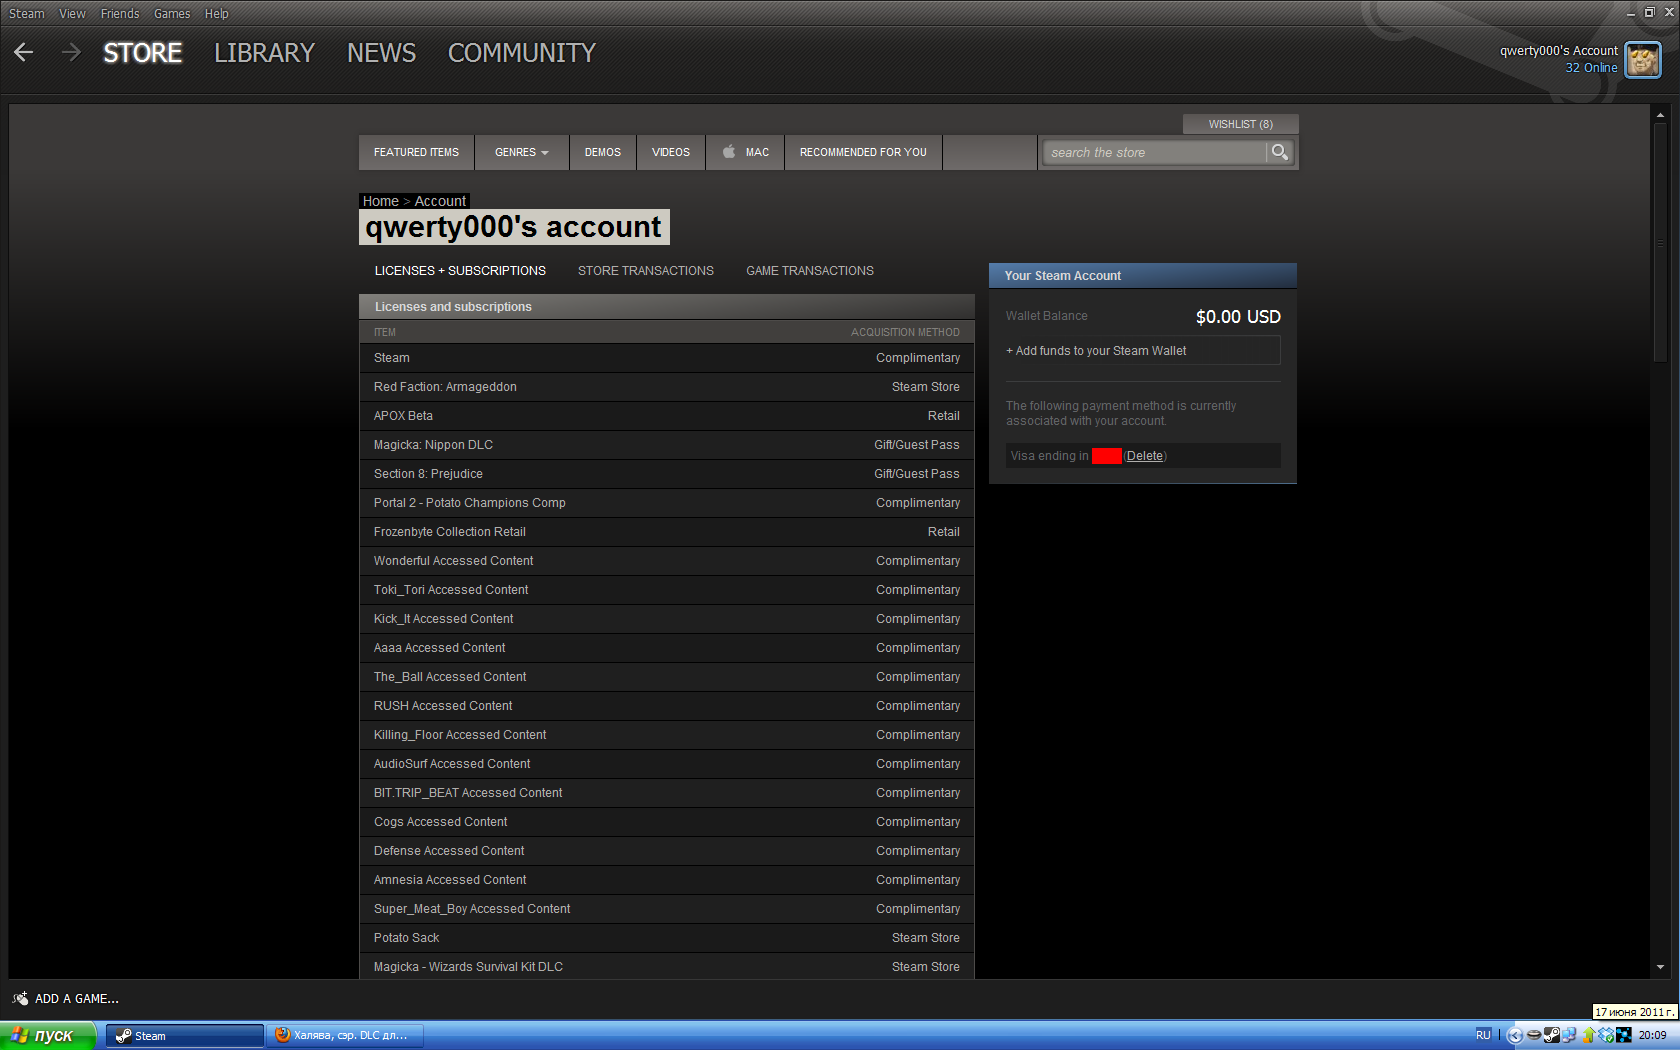1680x1050 pixels.
Task: Click the $0.00 USD wallet balance
Action: (x=1238, y=317)
